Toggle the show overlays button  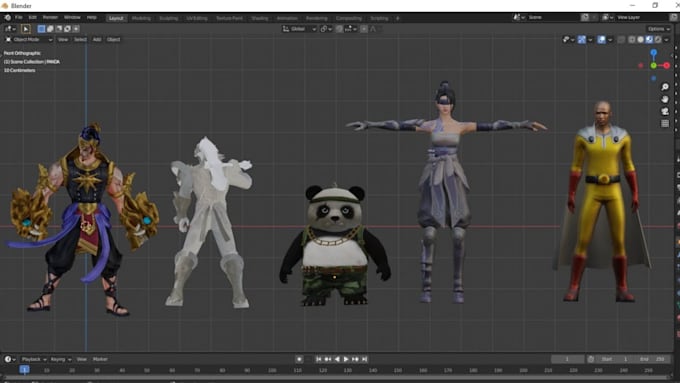coord(602,39)
